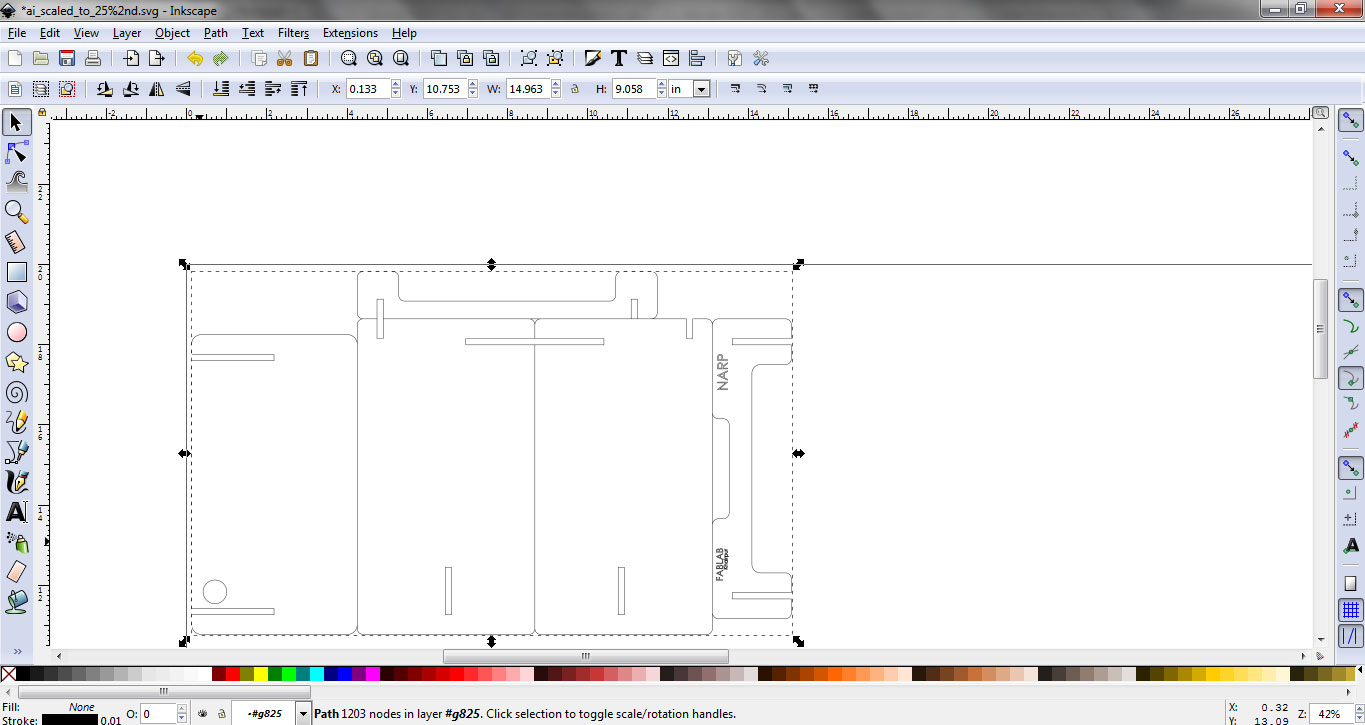Toggle master snapping button
This screenshot has width=1365, height=725.
tap(1351, 121)
